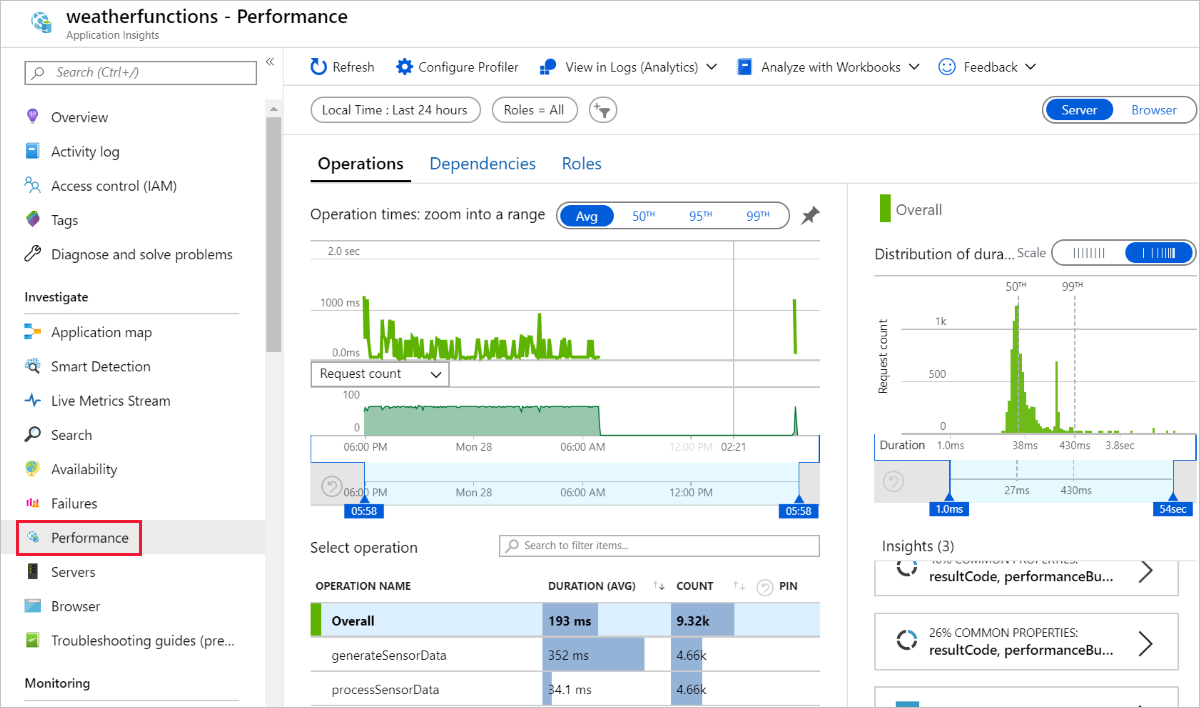The image size is (1200, 708).
Task: Switch to the Dependencies tab
Action: pyautogui.click(x=482, y=163)
